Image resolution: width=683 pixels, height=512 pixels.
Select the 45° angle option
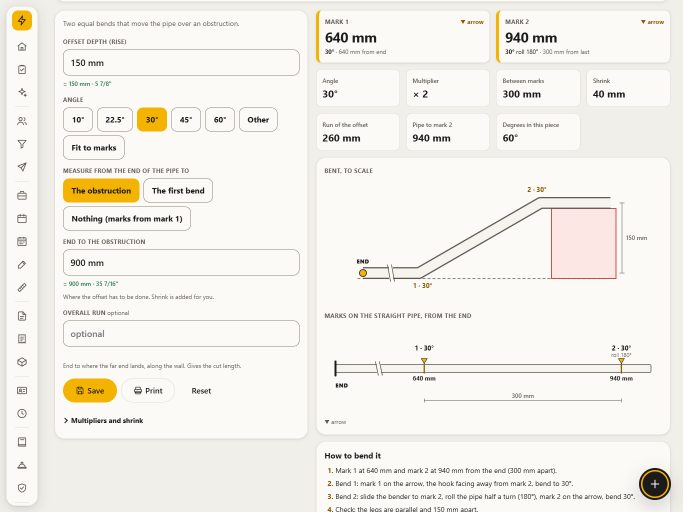[186, 119]
